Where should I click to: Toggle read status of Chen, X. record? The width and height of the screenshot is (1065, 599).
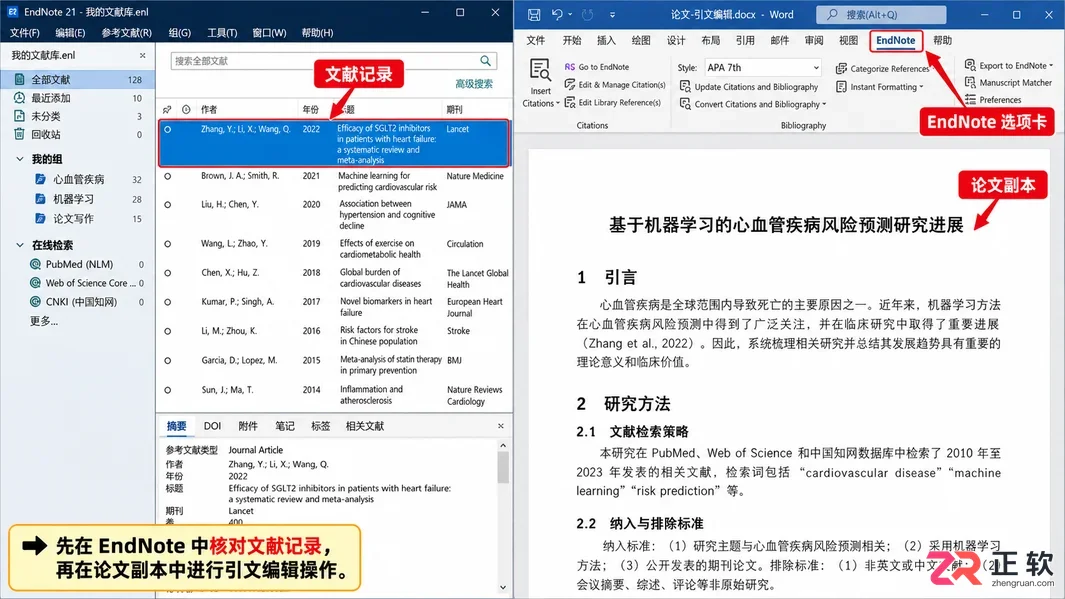click(168, 273)
